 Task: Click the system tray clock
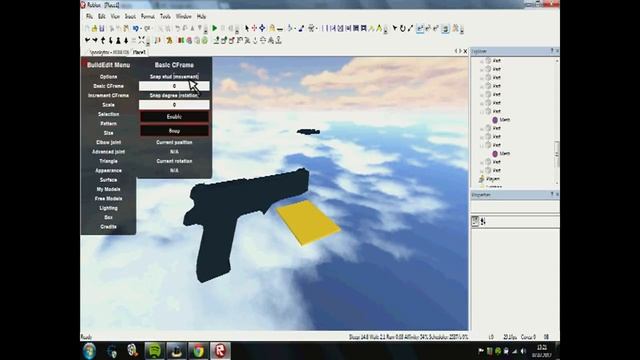tap(542, 351)
